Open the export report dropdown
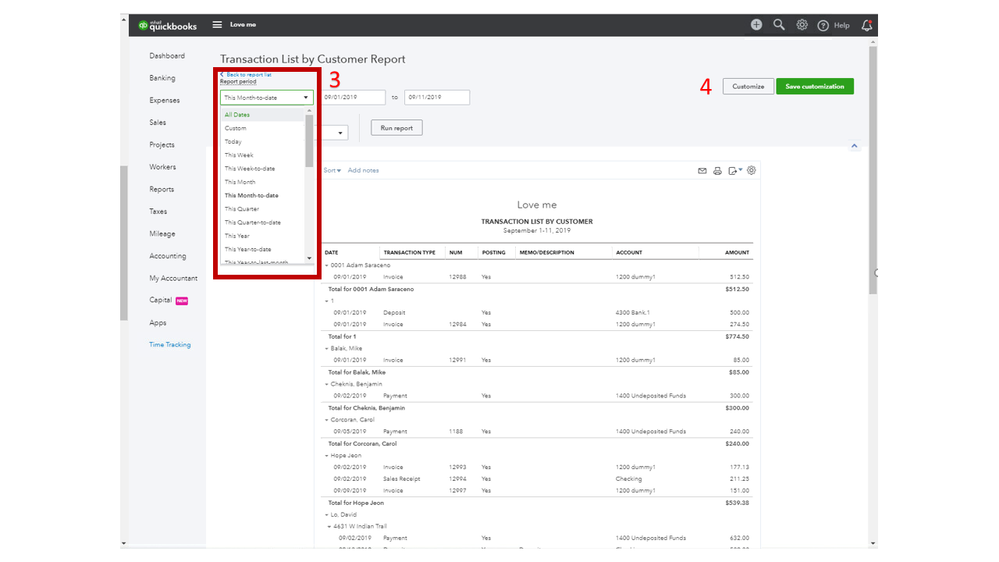 (735, 171)
